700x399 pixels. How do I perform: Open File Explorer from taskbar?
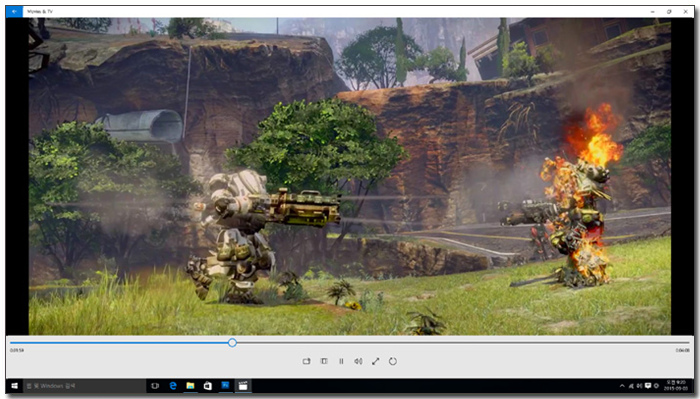pyautogui.click(x=190, y=386)
